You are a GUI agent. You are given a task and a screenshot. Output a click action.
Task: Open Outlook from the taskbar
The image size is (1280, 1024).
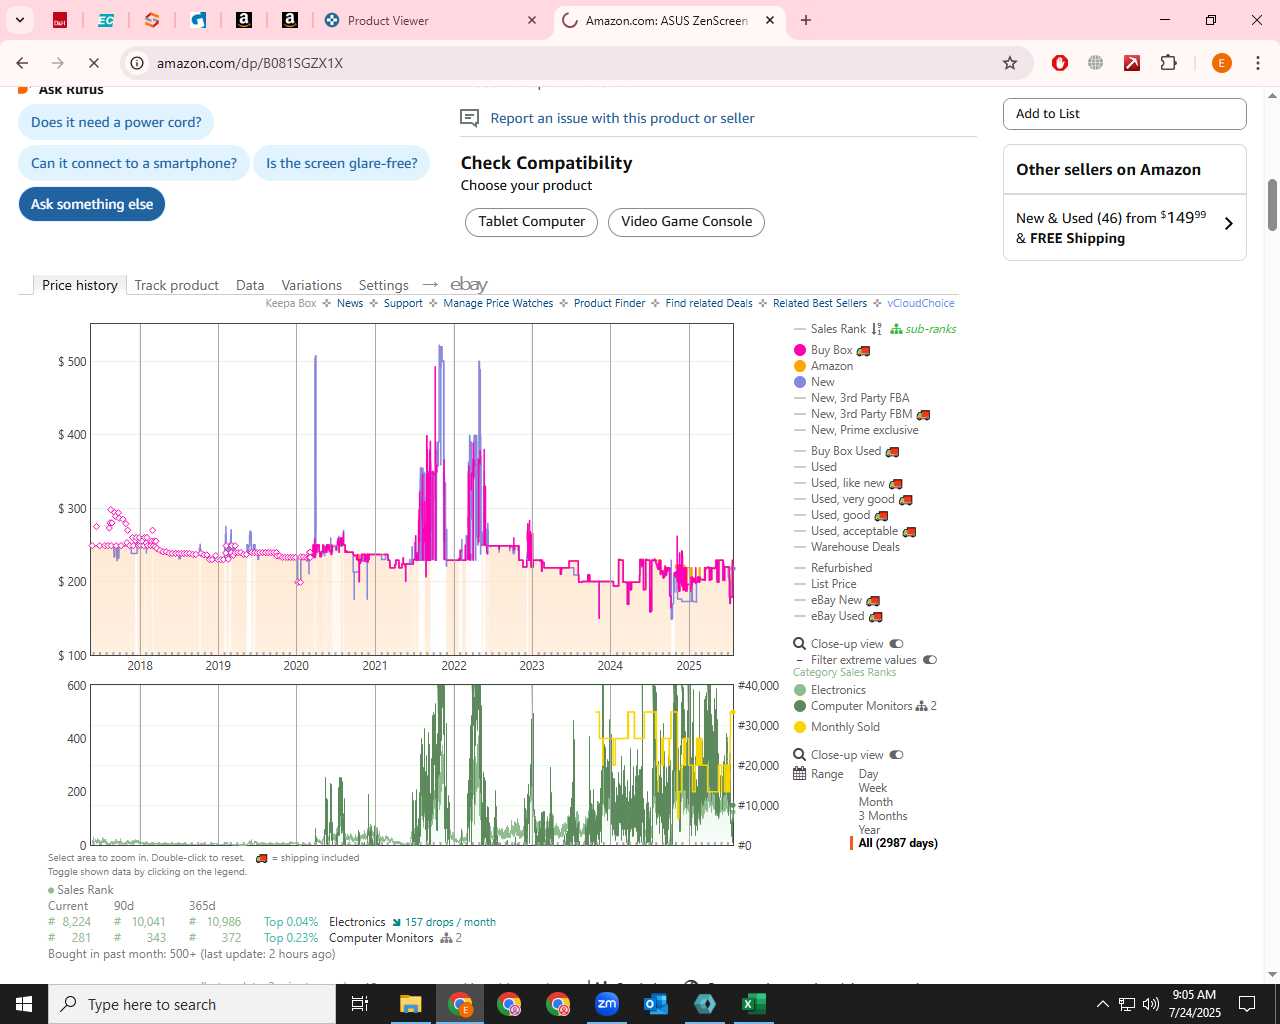656,1004
